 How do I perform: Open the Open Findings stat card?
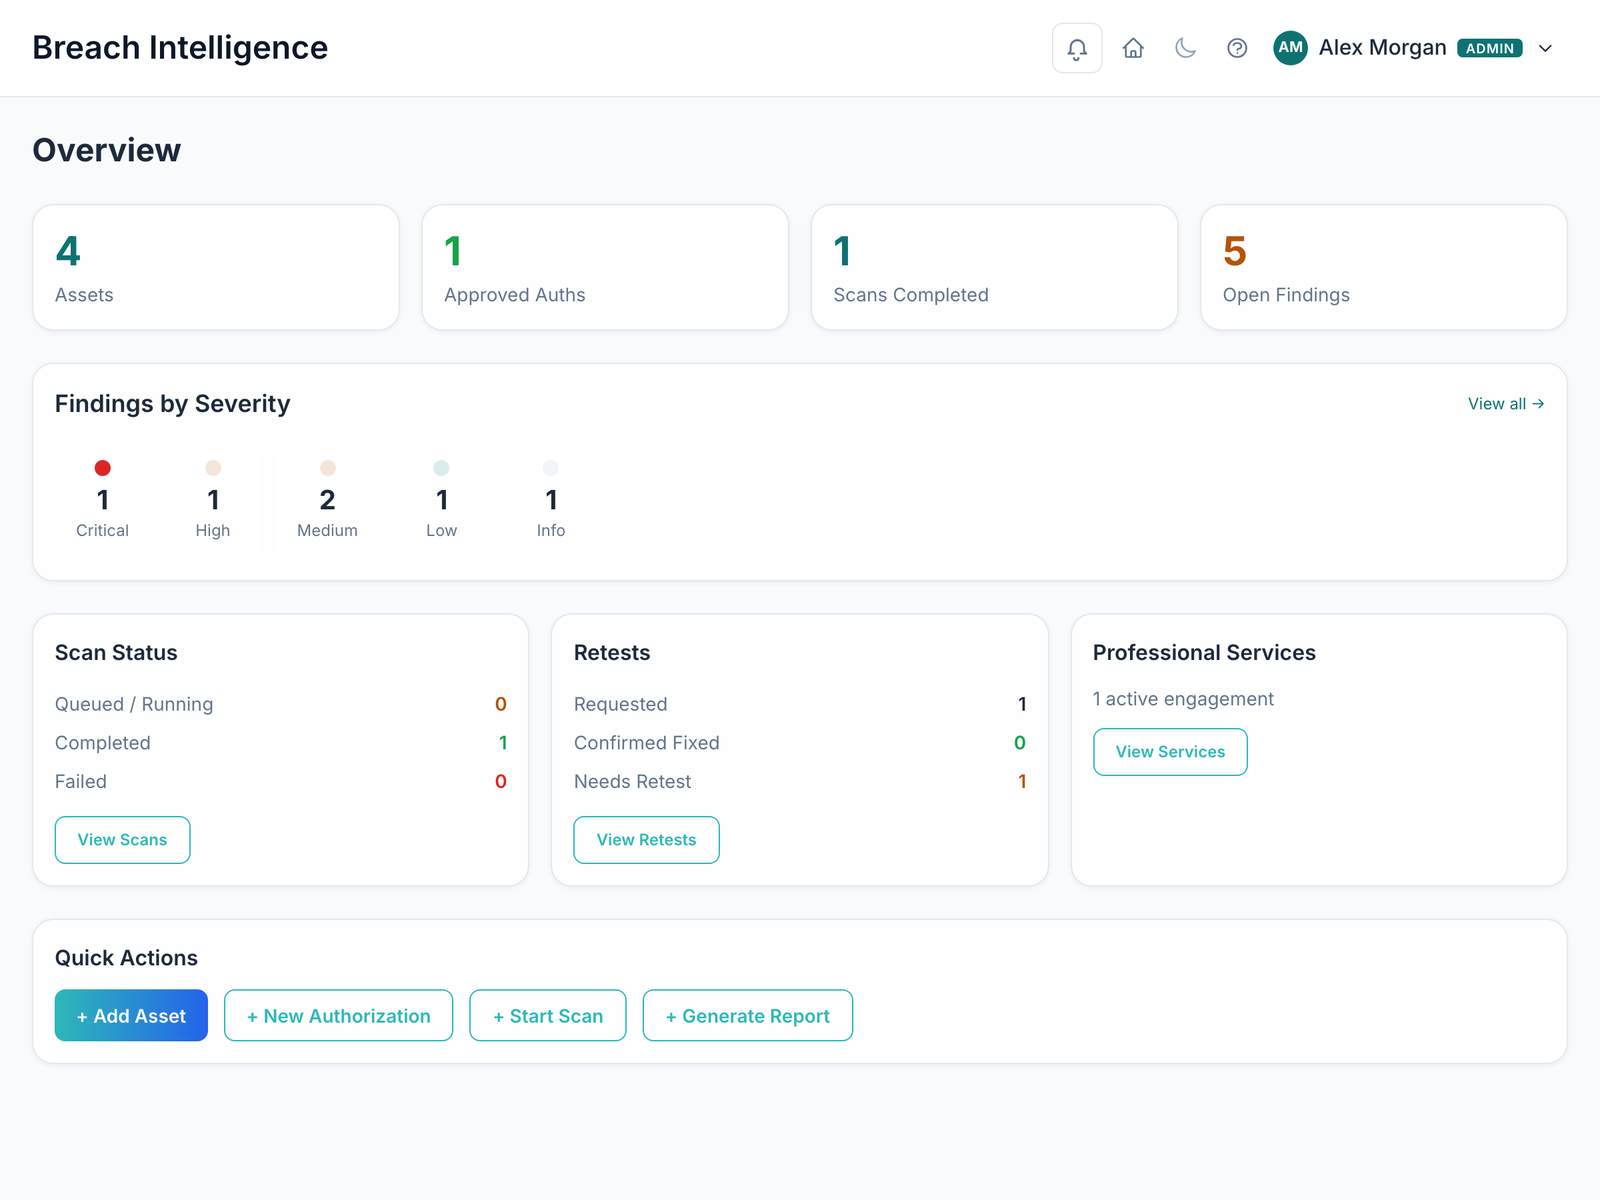(x=1383, y=267)
